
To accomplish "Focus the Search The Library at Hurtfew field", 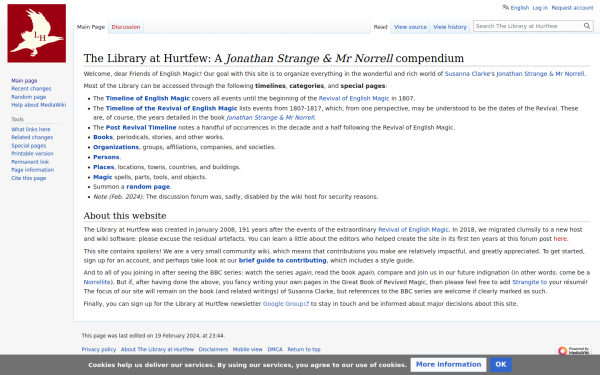I will tap(528, 26).
